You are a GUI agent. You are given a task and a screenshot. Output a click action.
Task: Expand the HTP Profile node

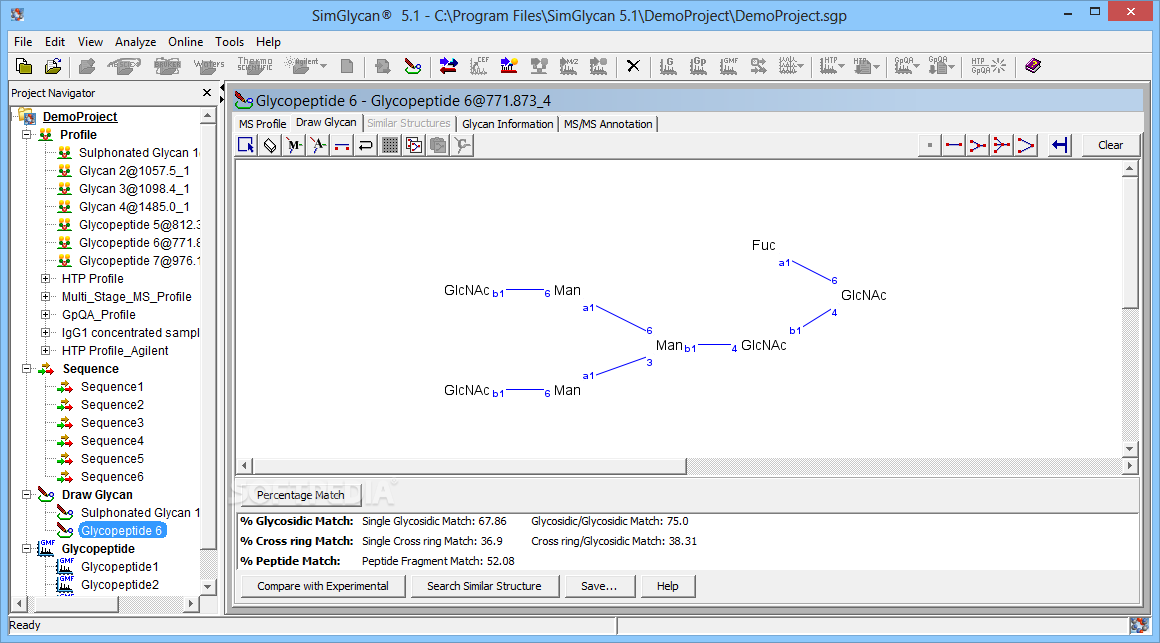click(x=45, y=279)
